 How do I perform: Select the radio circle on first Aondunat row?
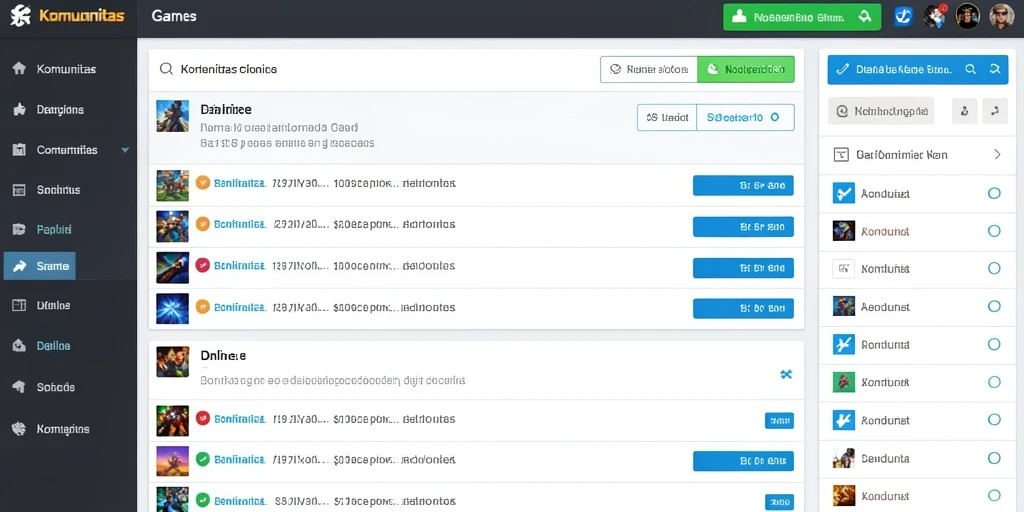point(994,193)
